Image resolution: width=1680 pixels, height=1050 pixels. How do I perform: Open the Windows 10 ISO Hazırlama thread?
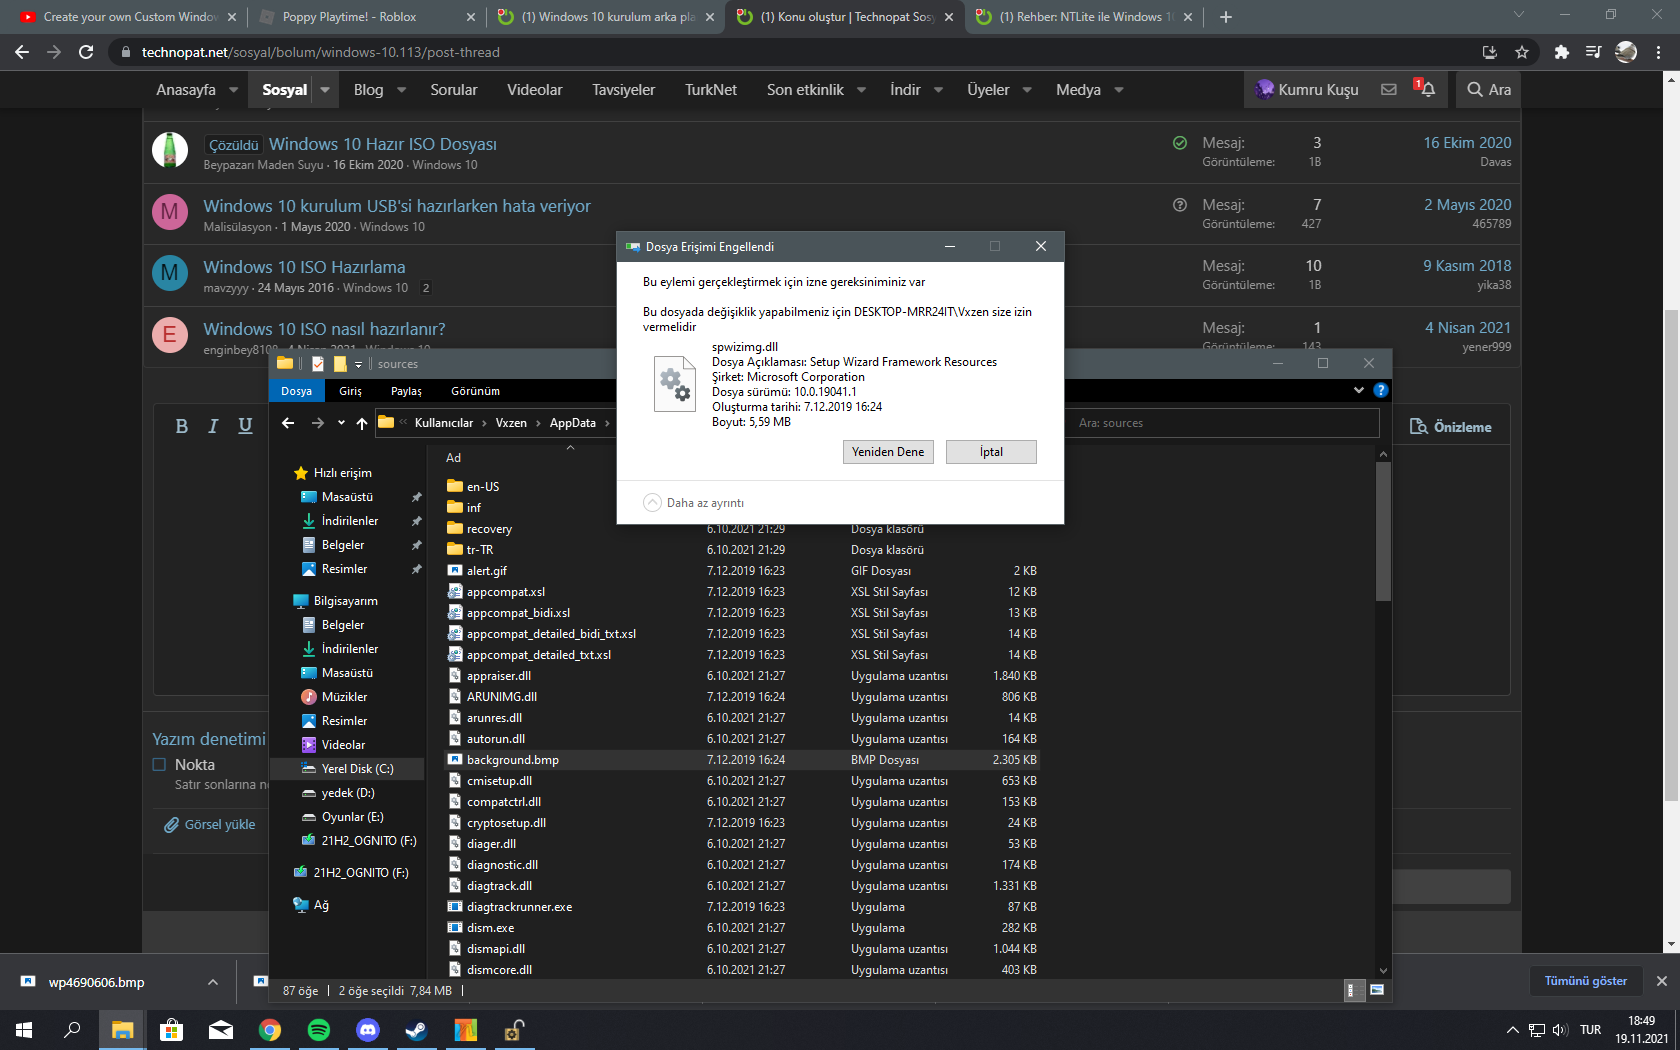304,267
